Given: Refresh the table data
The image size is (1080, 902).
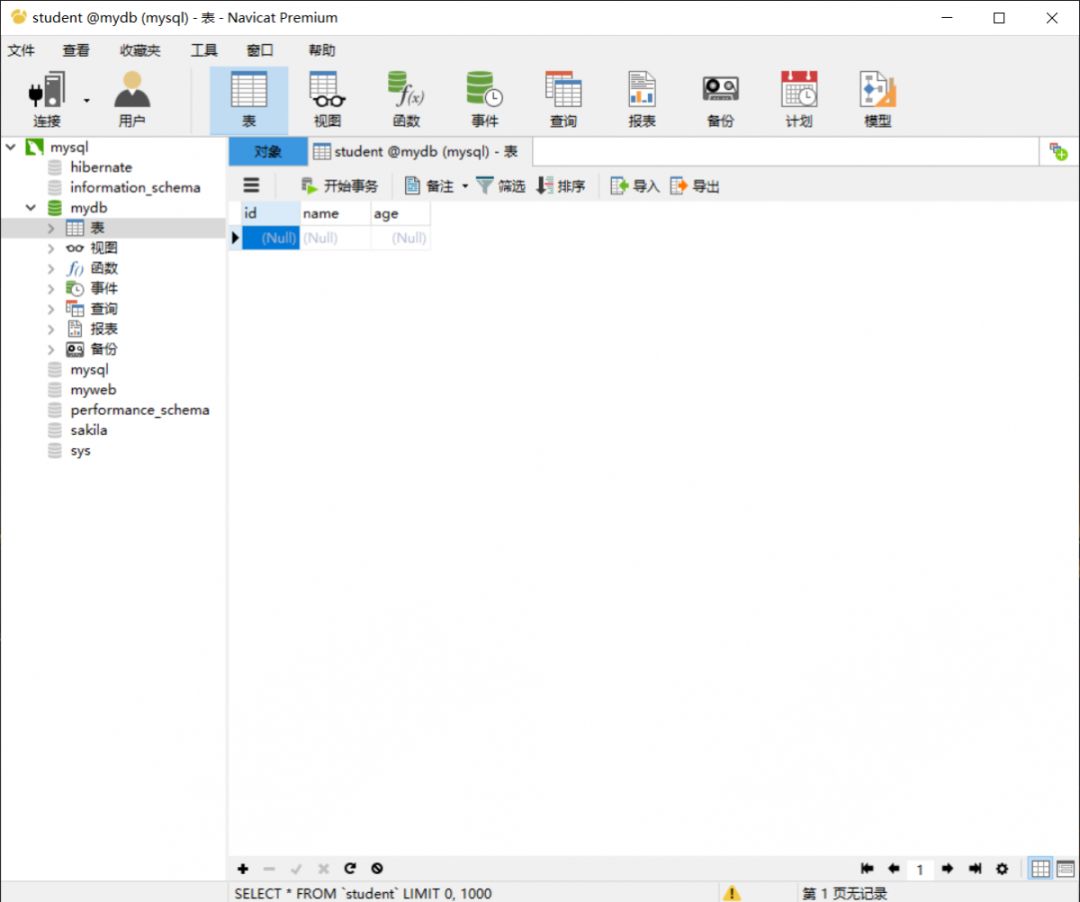Looking at the screenshot, I should click(x=350, y=868).
